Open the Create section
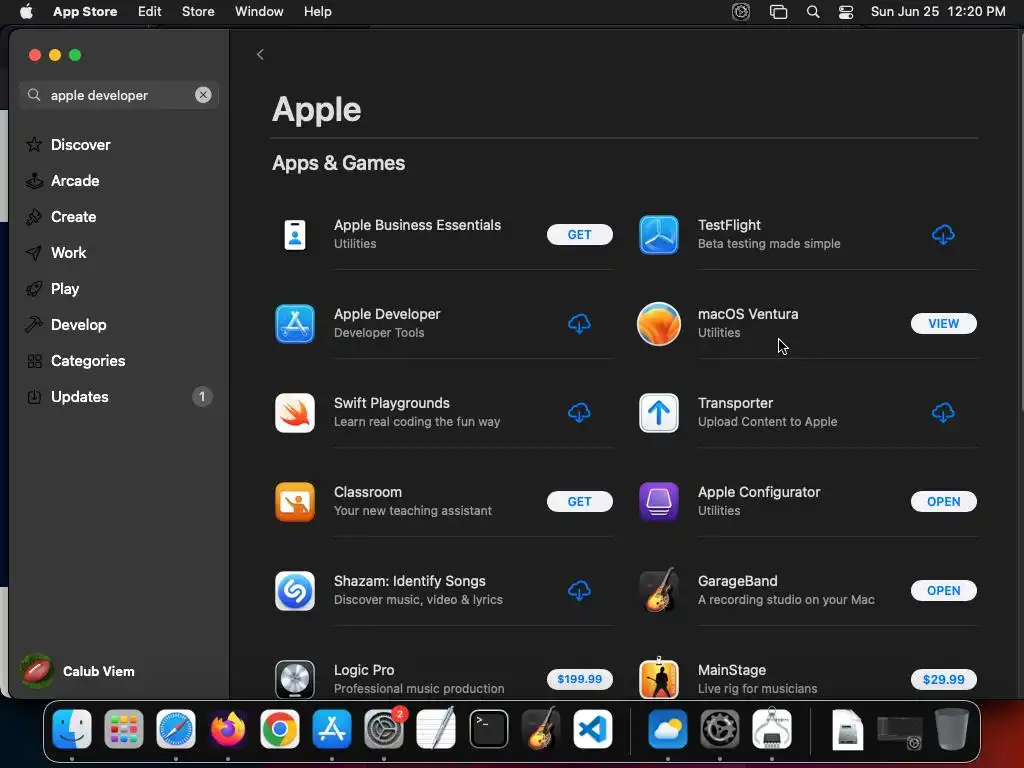Viewport: 1024px width, 768px height. pyautogui.click(x=118, y=216)
